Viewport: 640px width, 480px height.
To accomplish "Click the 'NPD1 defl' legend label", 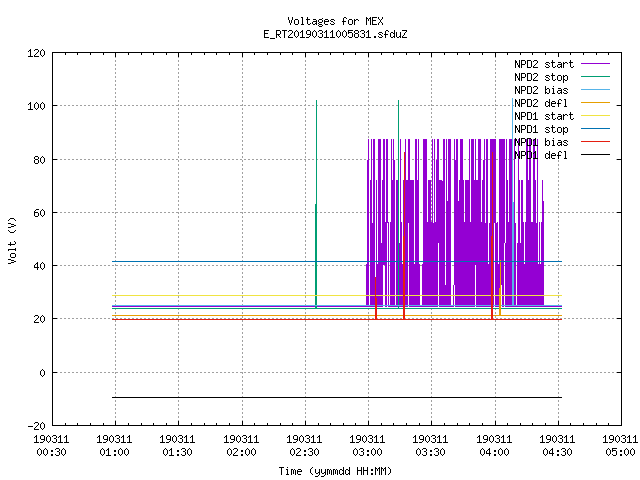I will tap(541, 156).
